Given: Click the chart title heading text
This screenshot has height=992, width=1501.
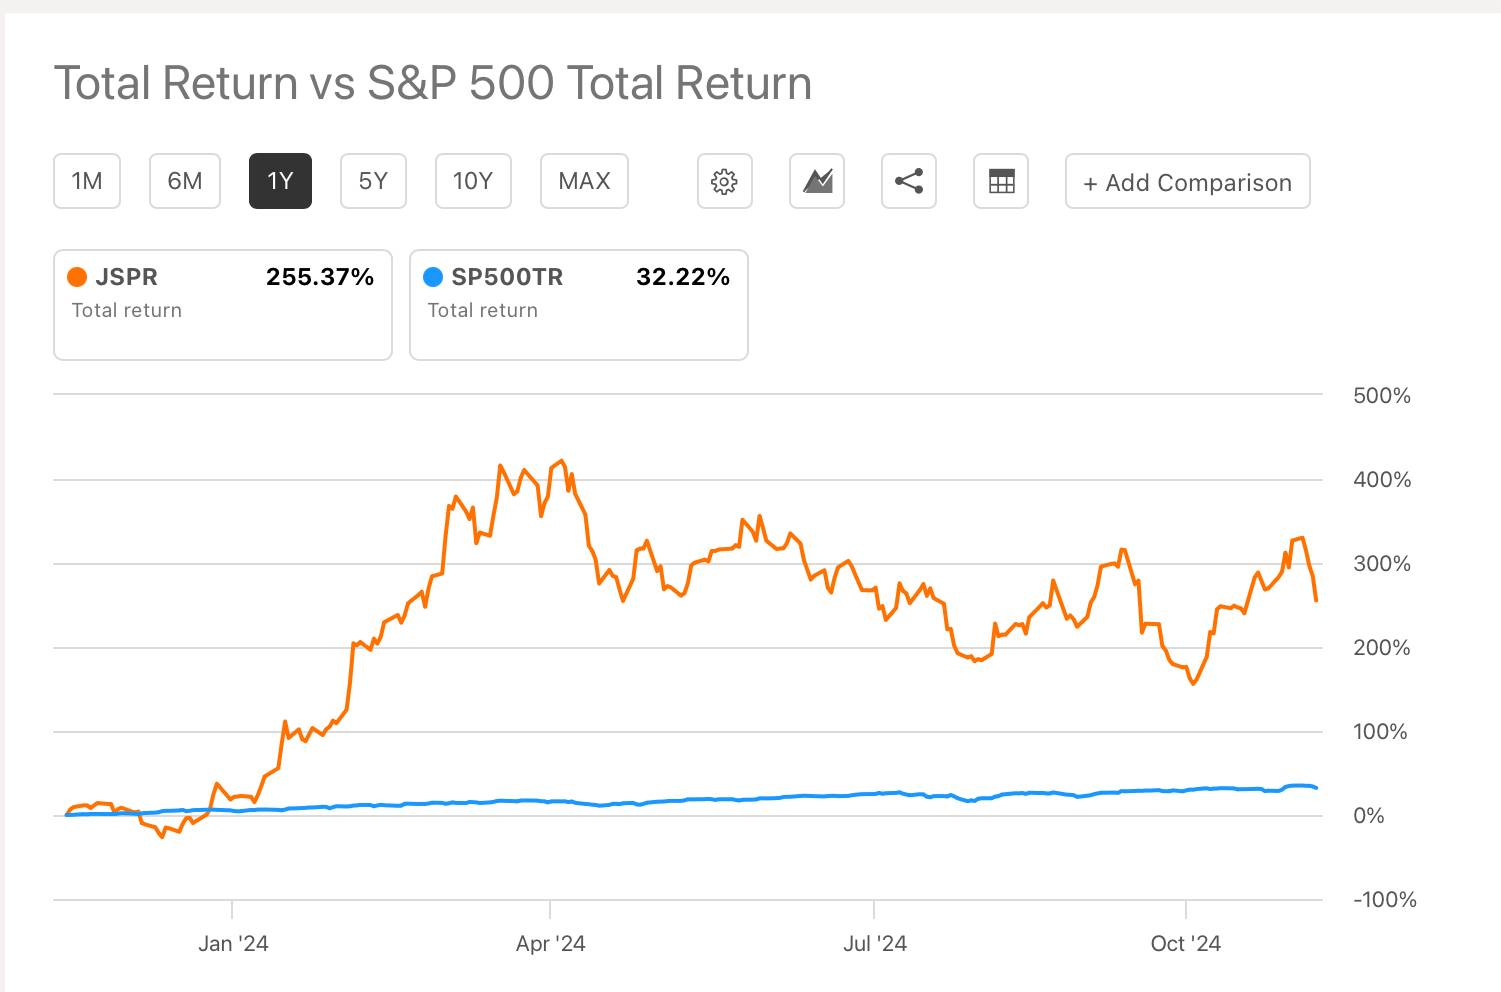Looking at the screenshot, I should (x=432, y=83).
